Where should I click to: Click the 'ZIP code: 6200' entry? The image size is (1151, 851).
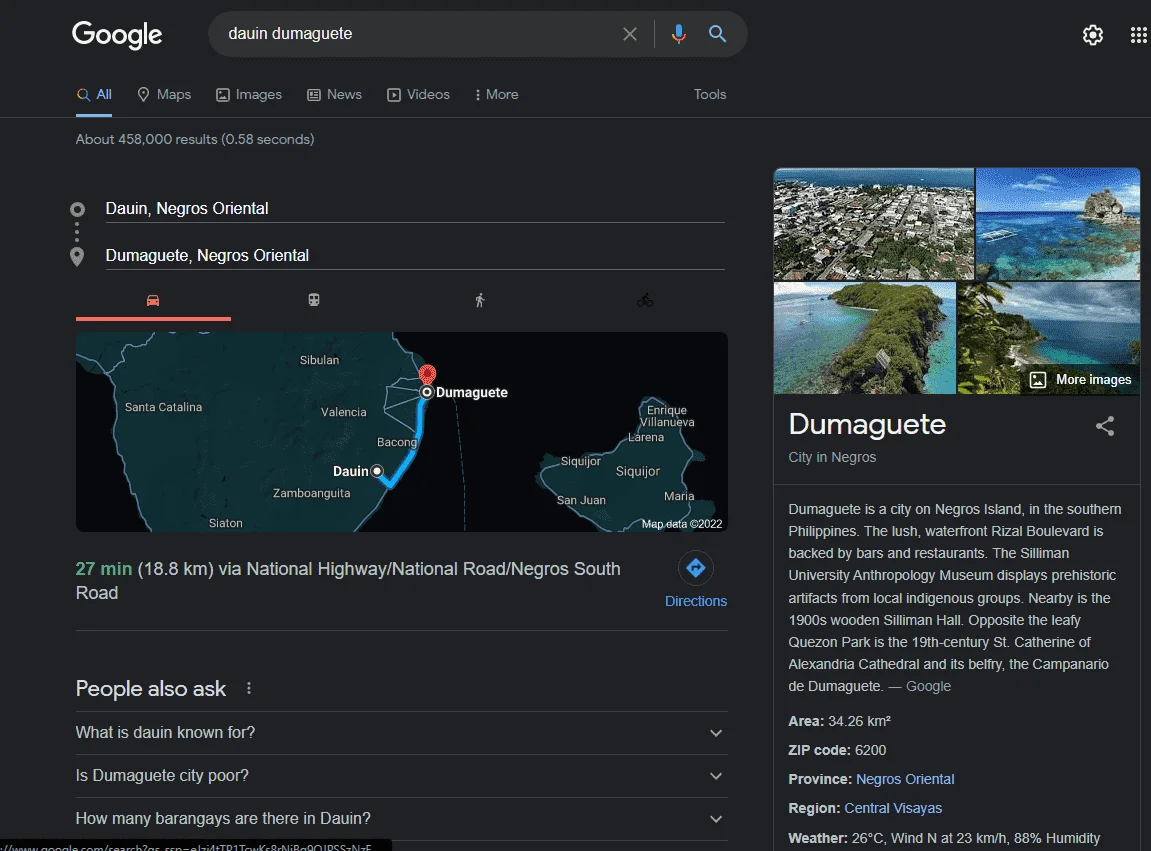837,750
